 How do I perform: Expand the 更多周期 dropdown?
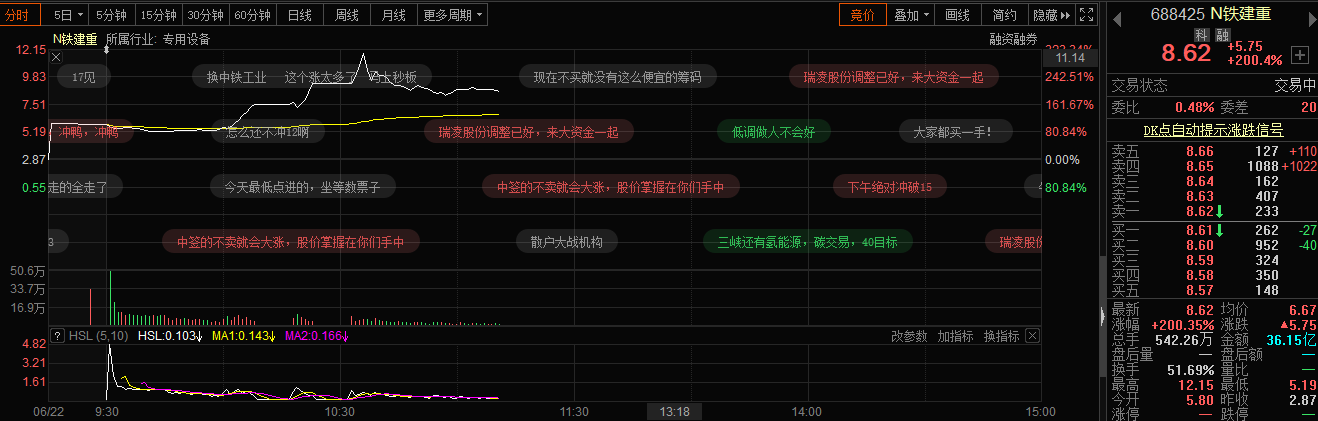point(452,15)
